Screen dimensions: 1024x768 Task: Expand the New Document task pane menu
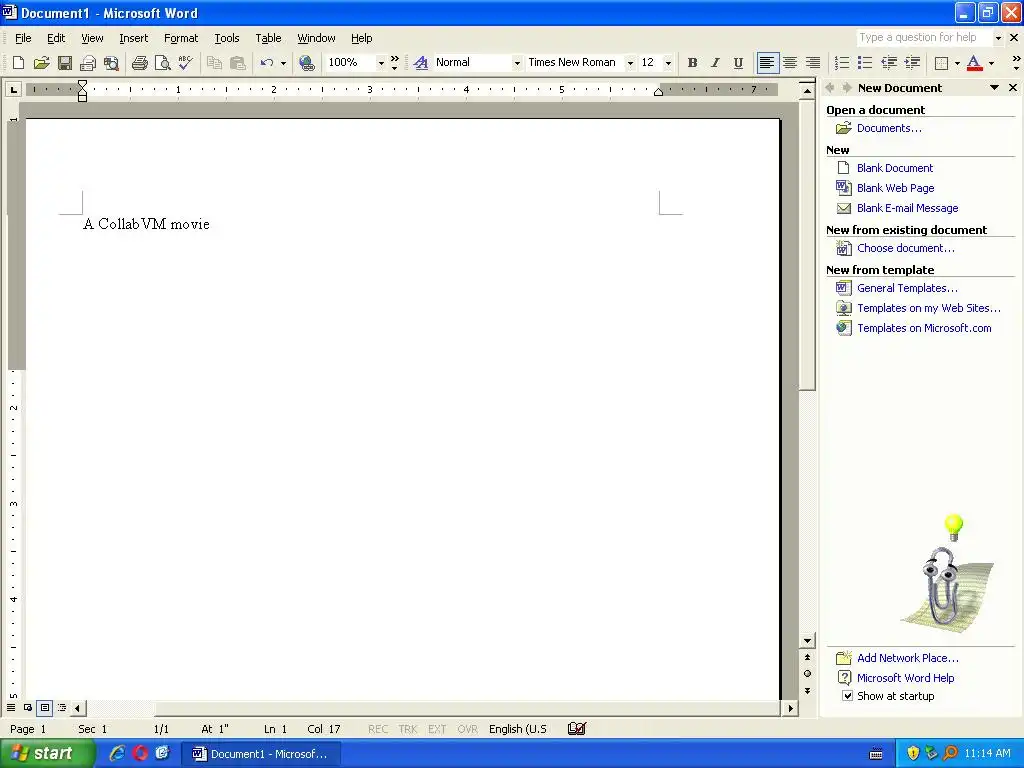click(x=994, y=88)
